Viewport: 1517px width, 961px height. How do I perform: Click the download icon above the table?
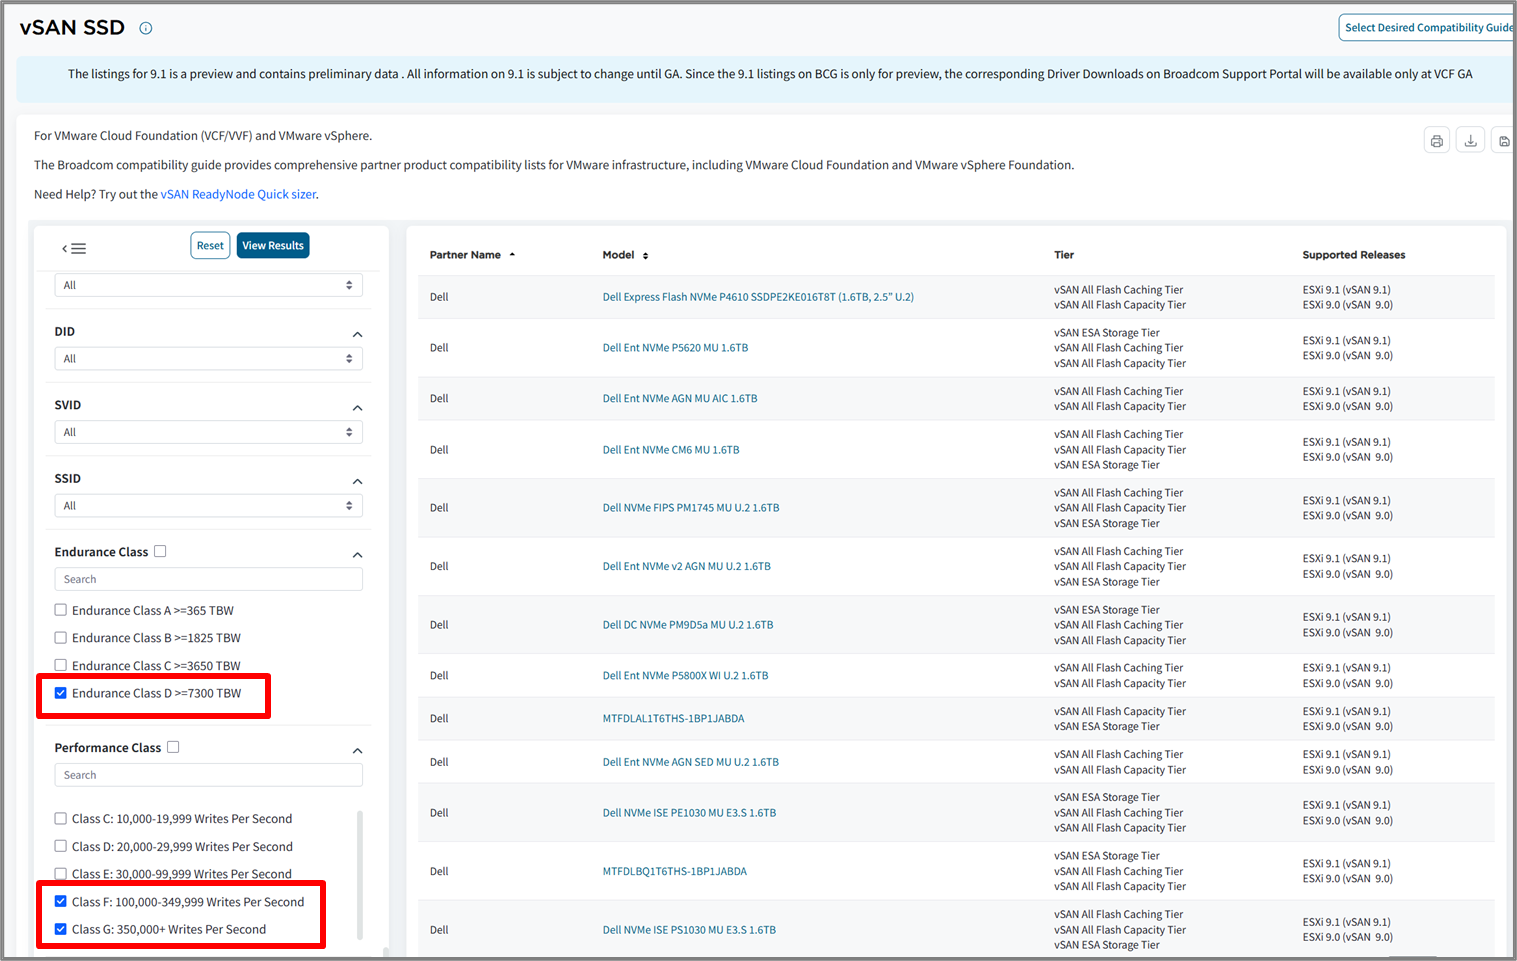[x=1470, y=141]
